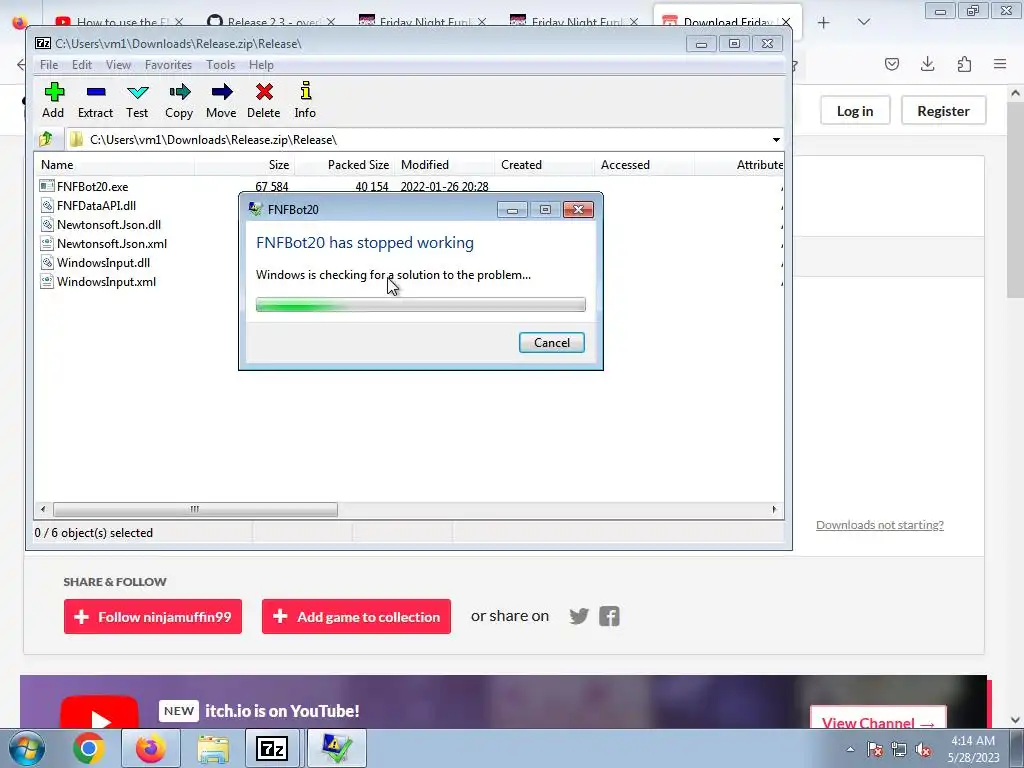The height and width of the screenshot is (768, 1024).
Task: Sort by Modified column header
Action: point(444,165)
